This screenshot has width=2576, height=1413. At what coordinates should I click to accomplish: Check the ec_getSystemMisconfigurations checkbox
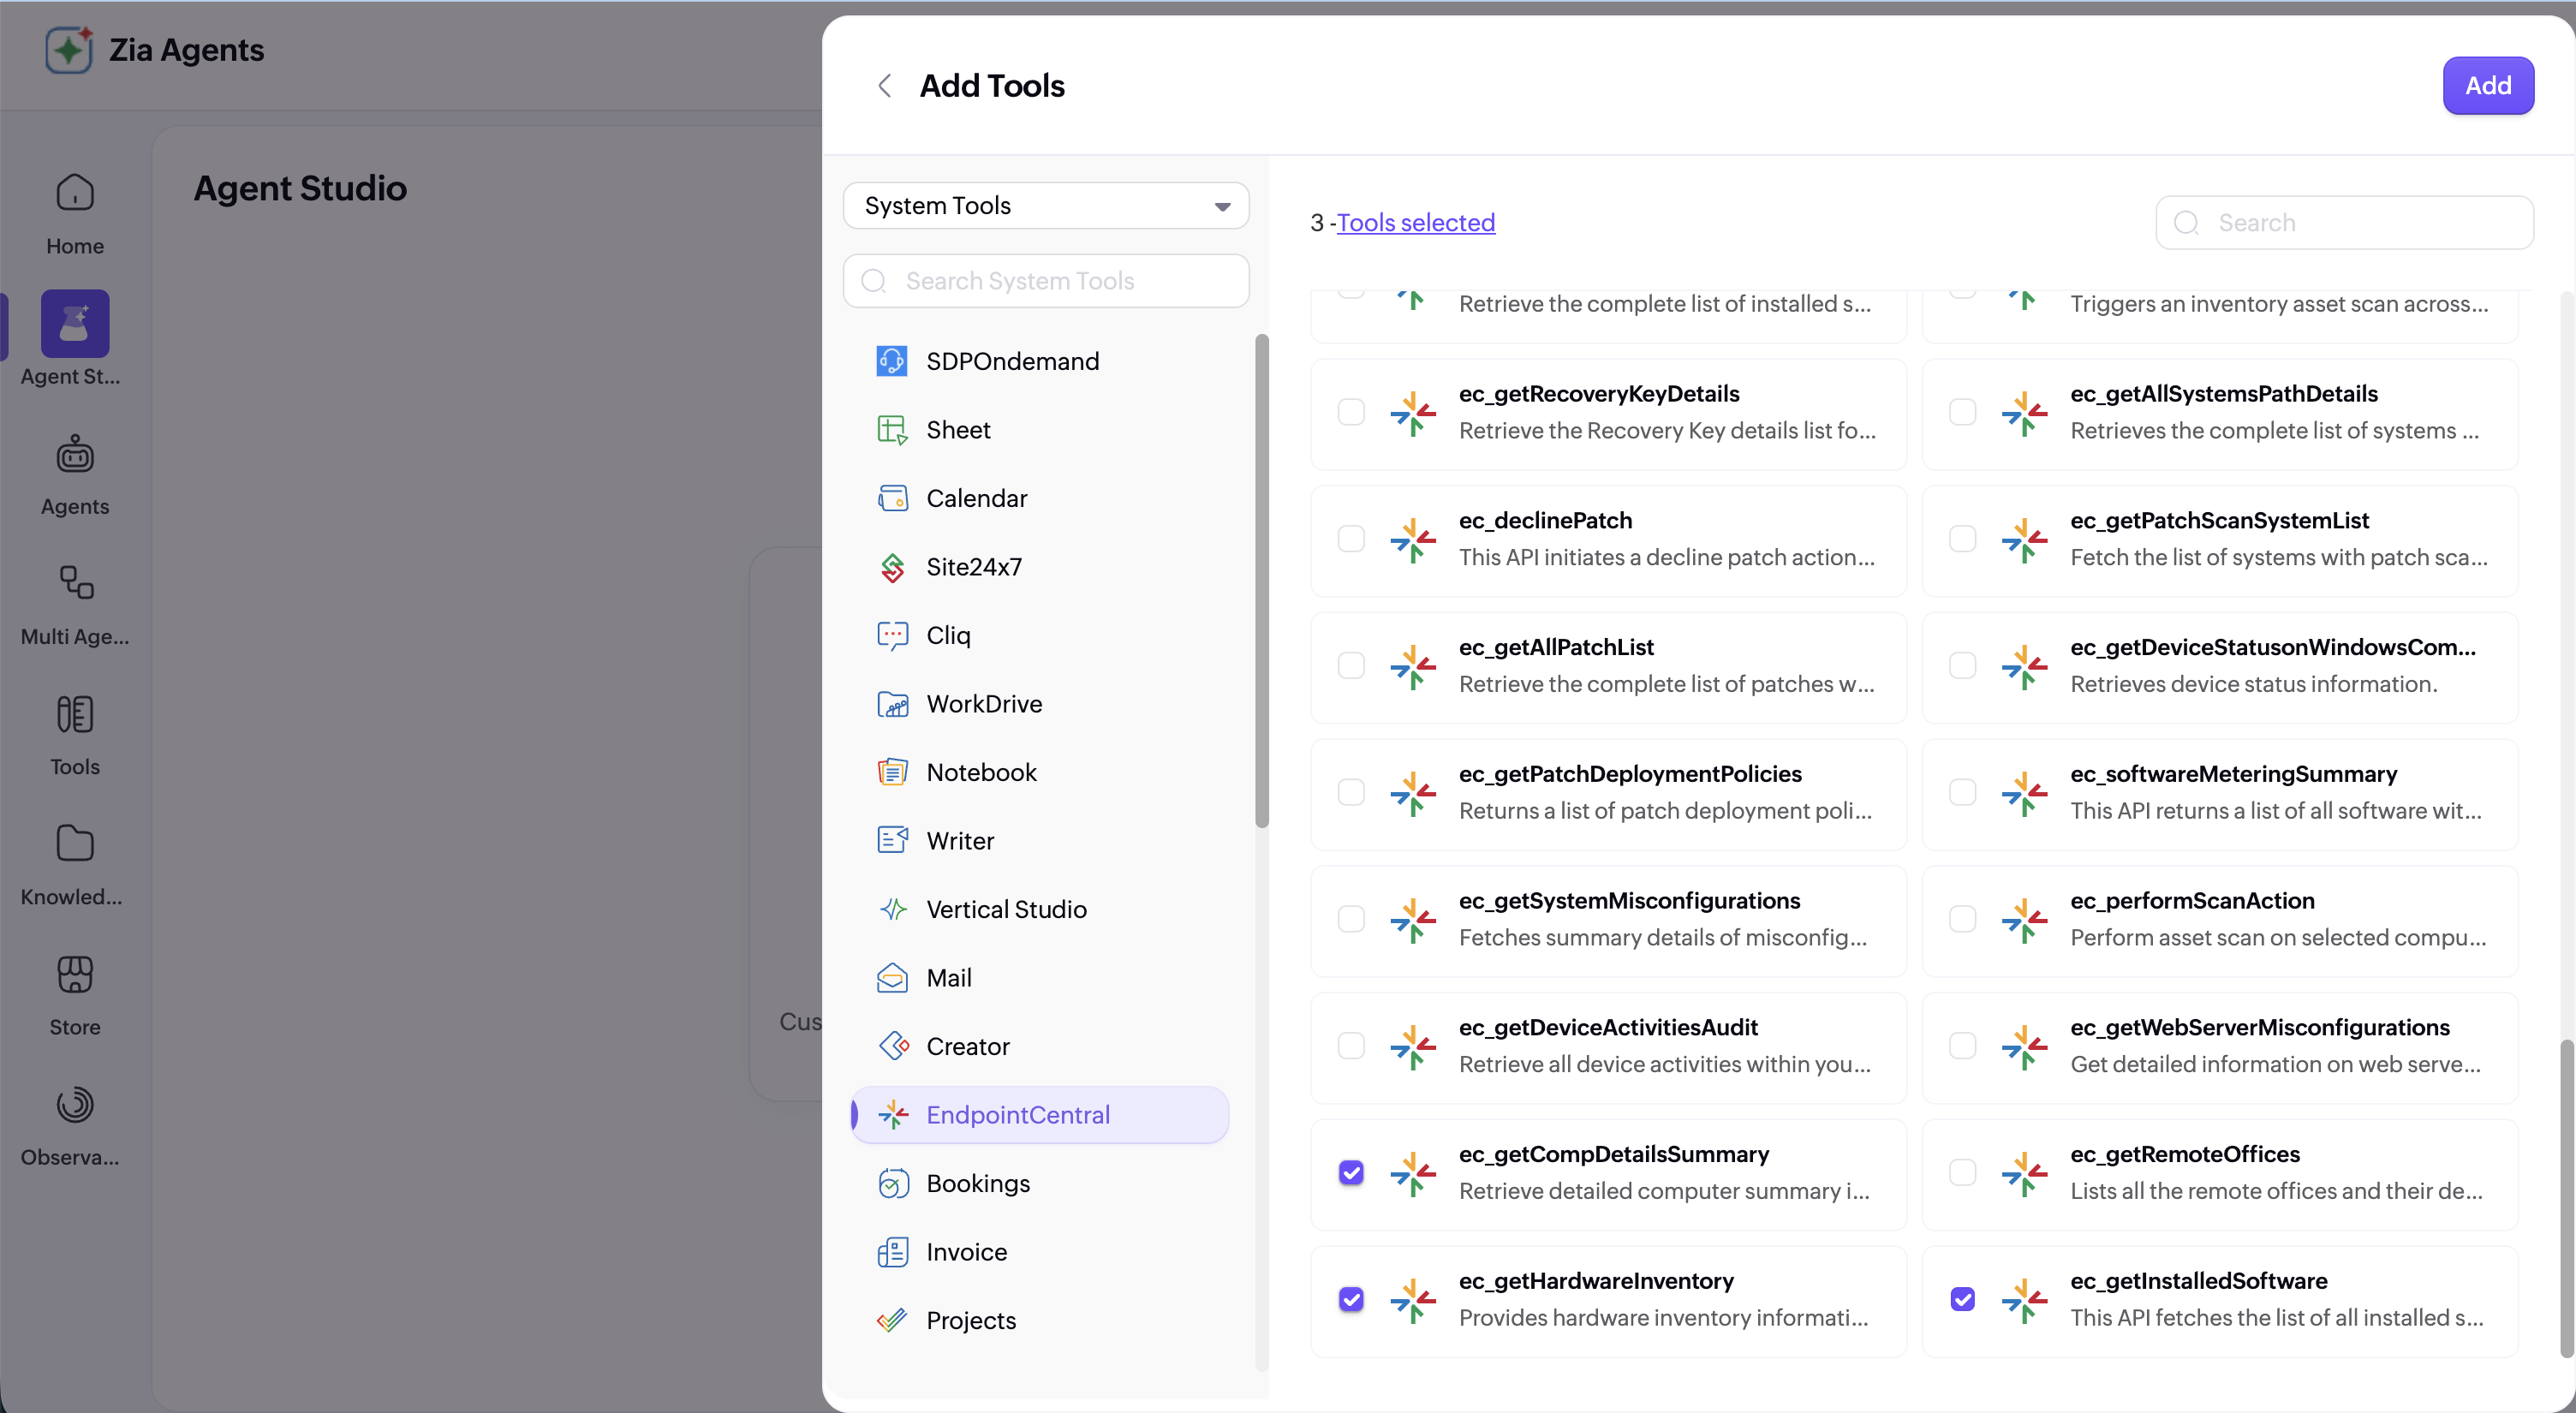pos(1351,919)
